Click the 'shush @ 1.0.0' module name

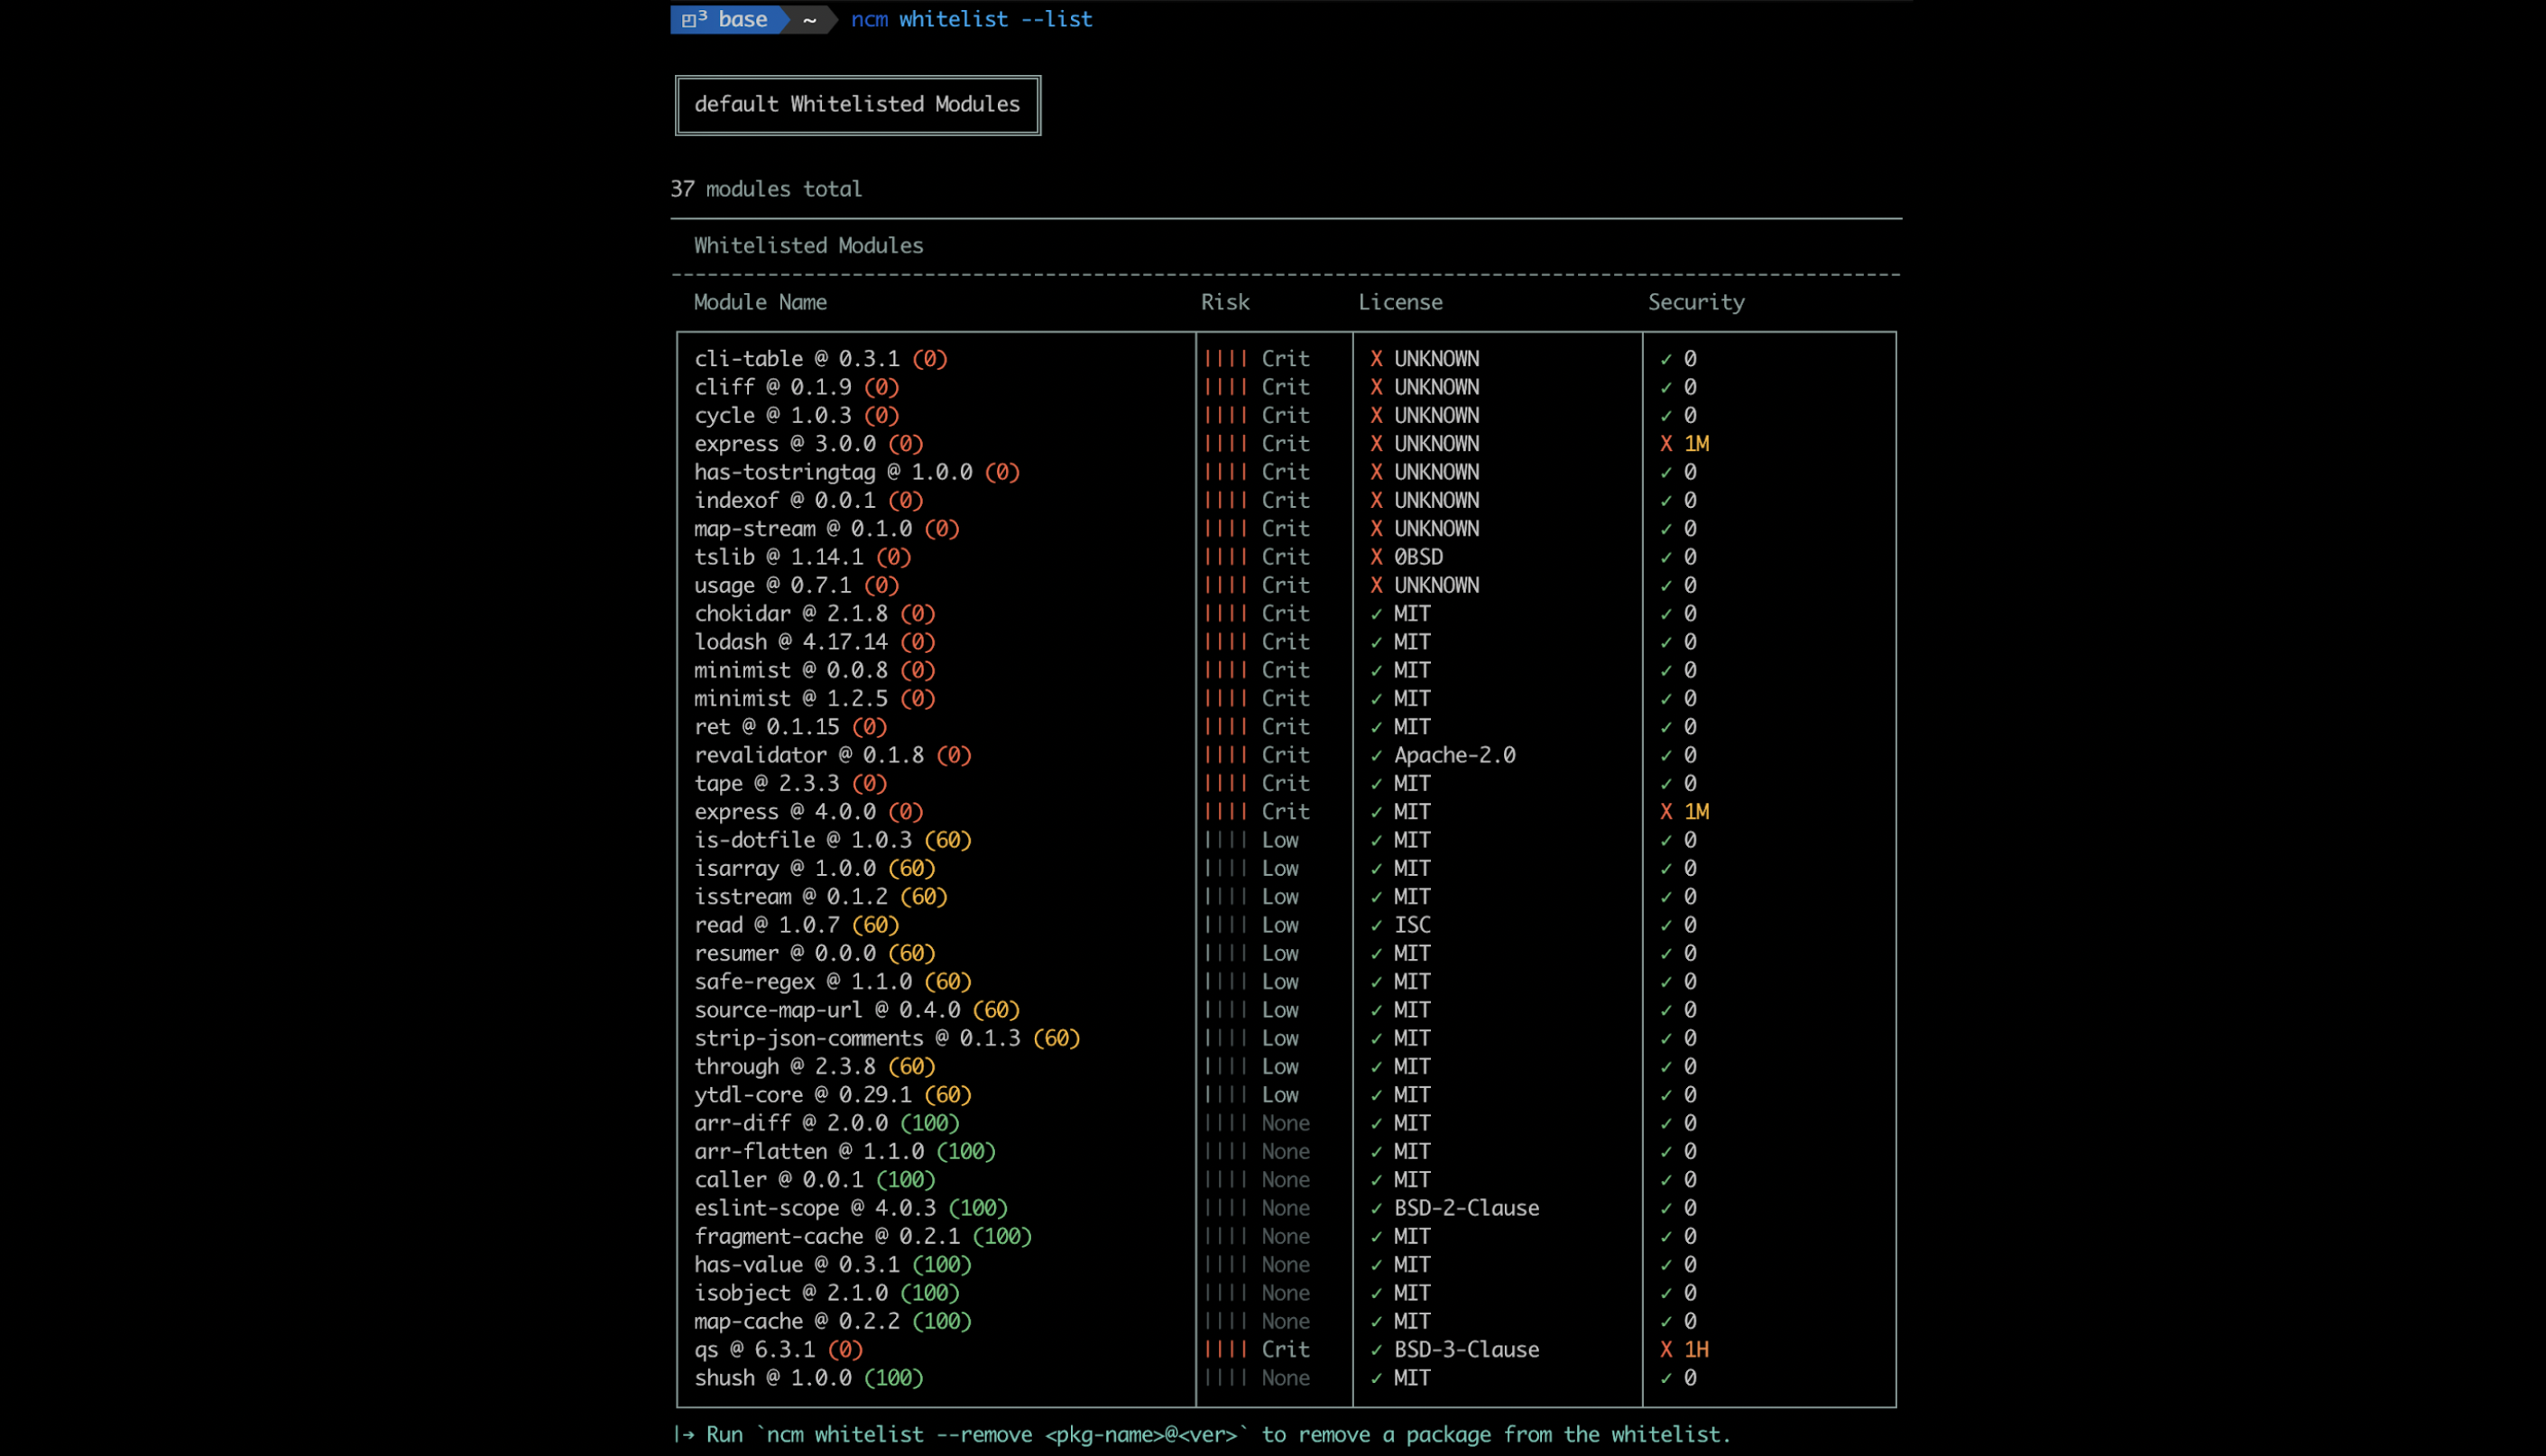pos(773,1378)
